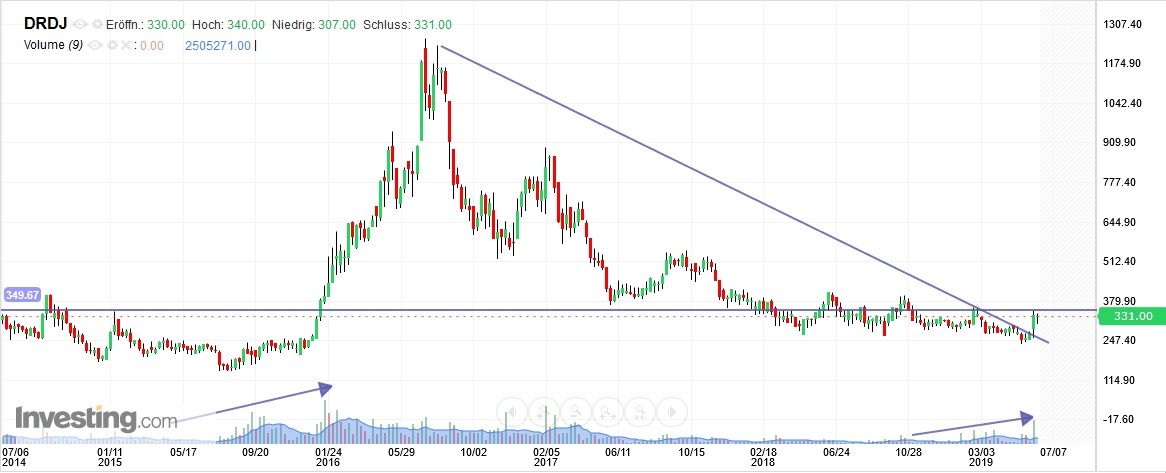Click the compress time scale magnifier button
The height and width of the screenshot is (473, 1166).
[640, 411]
